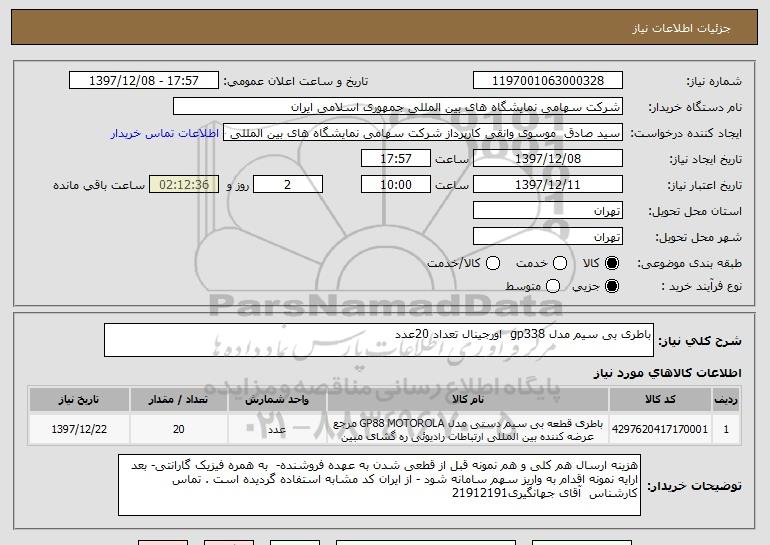Click the remaining days field showing 2
Image resolution: width=770 pixels, height=545 pixels.
(x=288, y=185)
